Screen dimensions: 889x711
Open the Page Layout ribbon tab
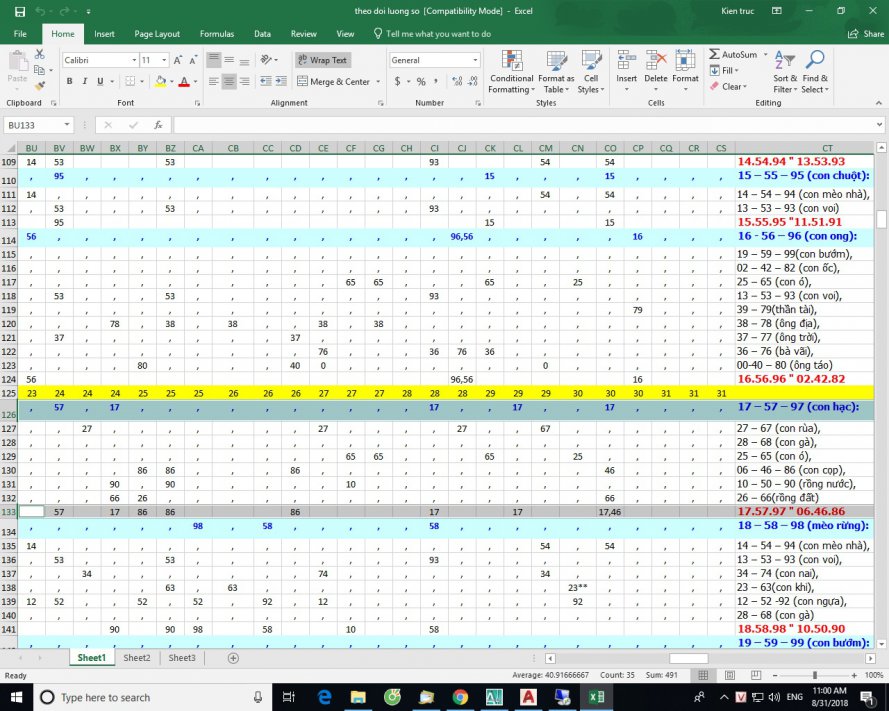pos(157,33)
